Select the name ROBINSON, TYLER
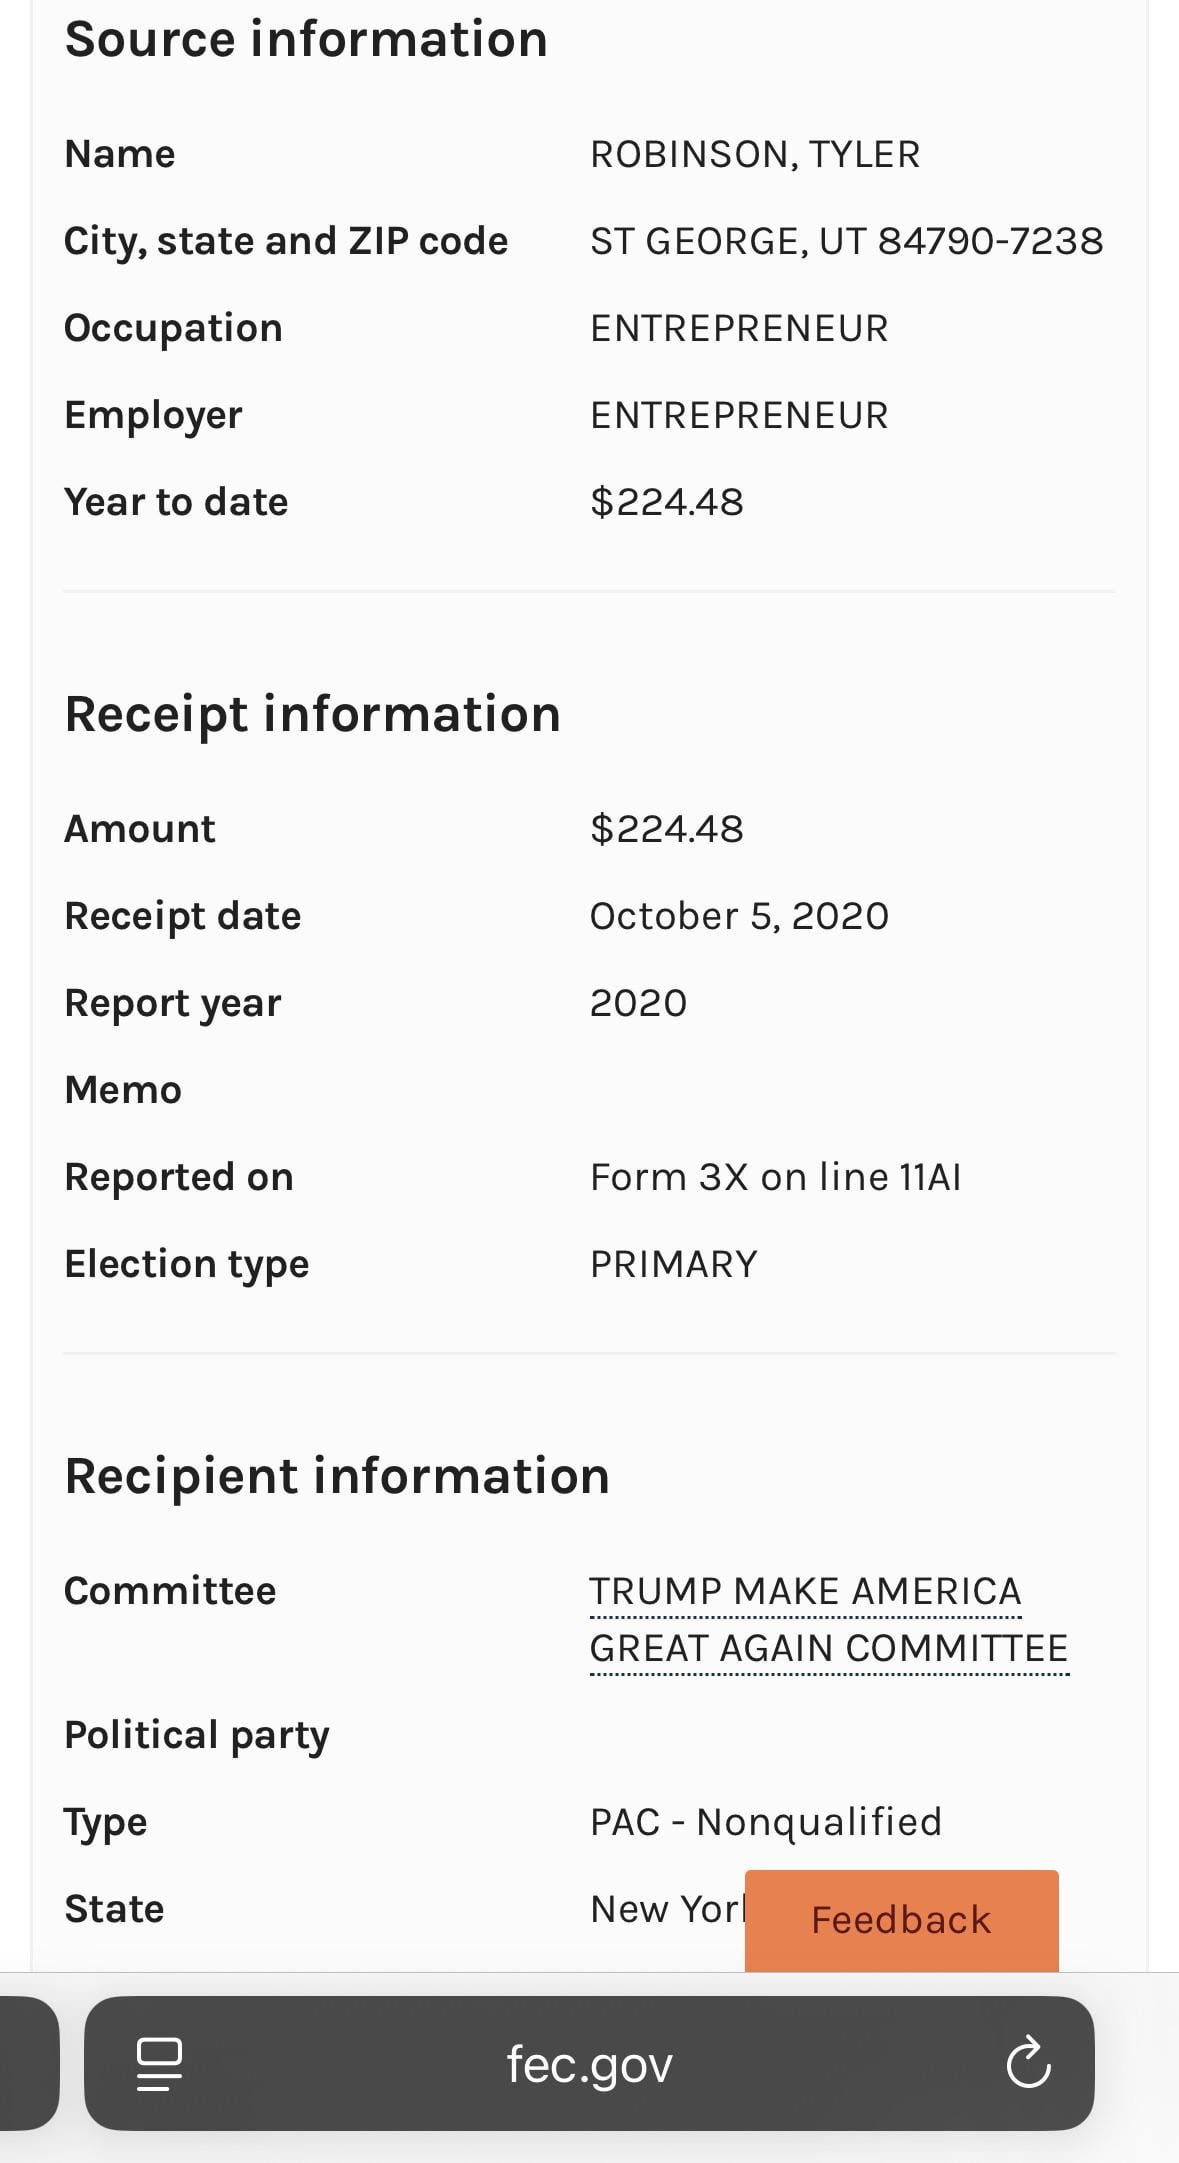 (755, 154)
